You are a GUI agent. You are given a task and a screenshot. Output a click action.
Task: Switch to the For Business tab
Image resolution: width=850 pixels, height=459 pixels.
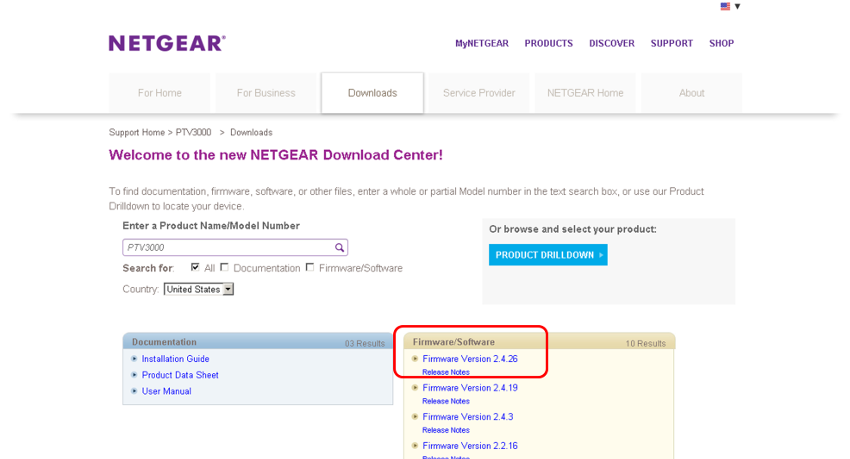(x=266, y=93)
